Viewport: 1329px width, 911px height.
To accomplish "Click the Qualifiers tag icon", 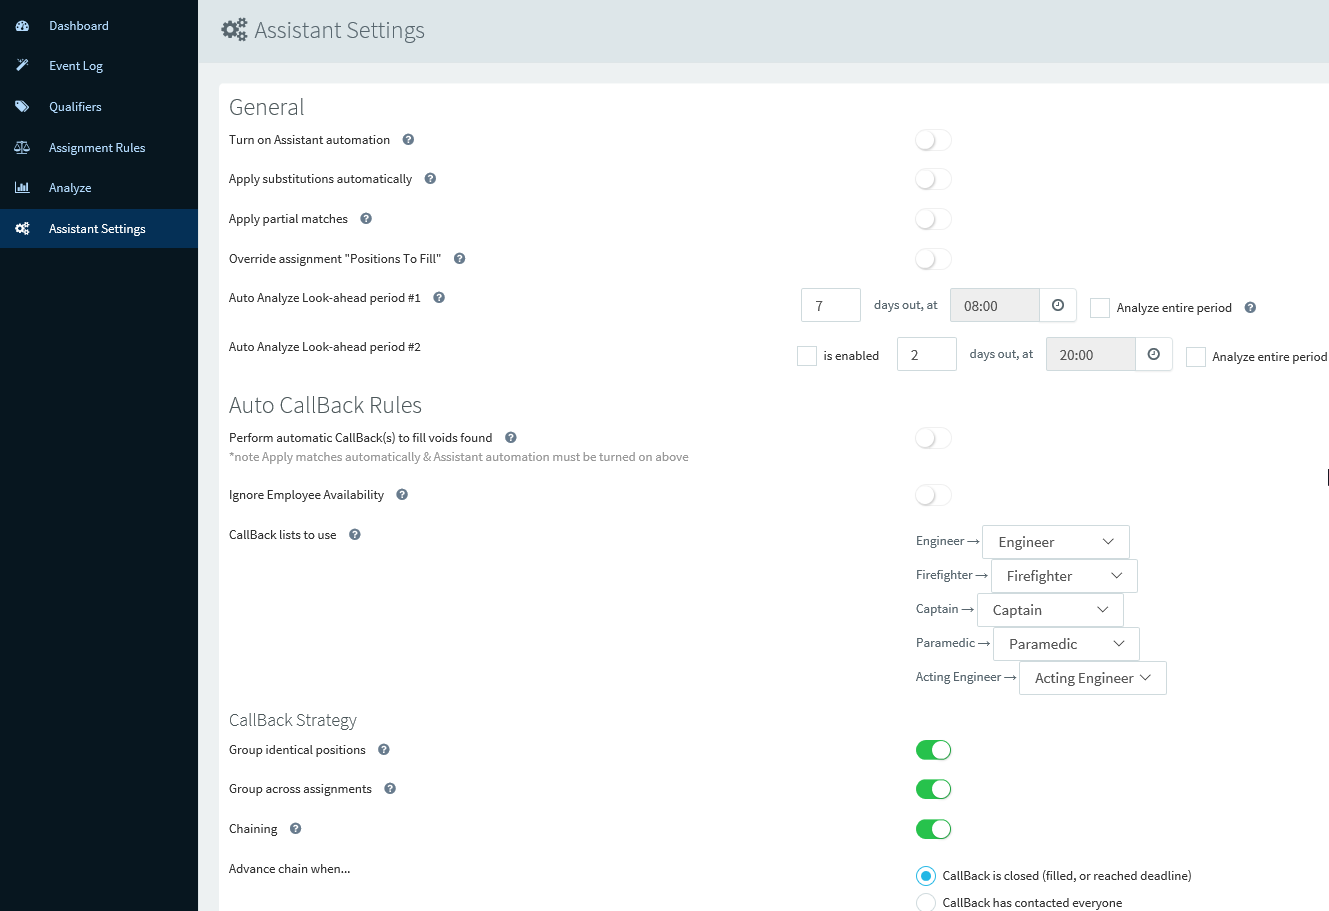I will (x=22, y=107).
